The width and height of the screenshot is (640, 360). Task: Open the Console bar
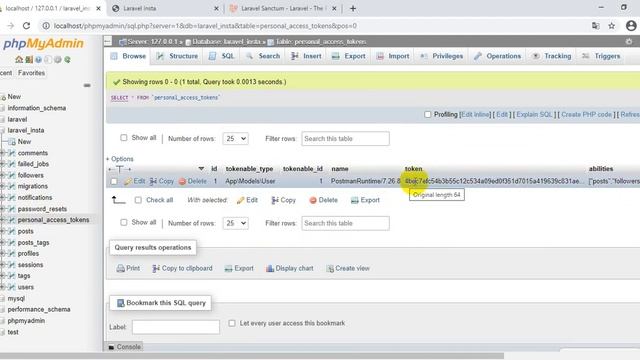pos(124,347)
